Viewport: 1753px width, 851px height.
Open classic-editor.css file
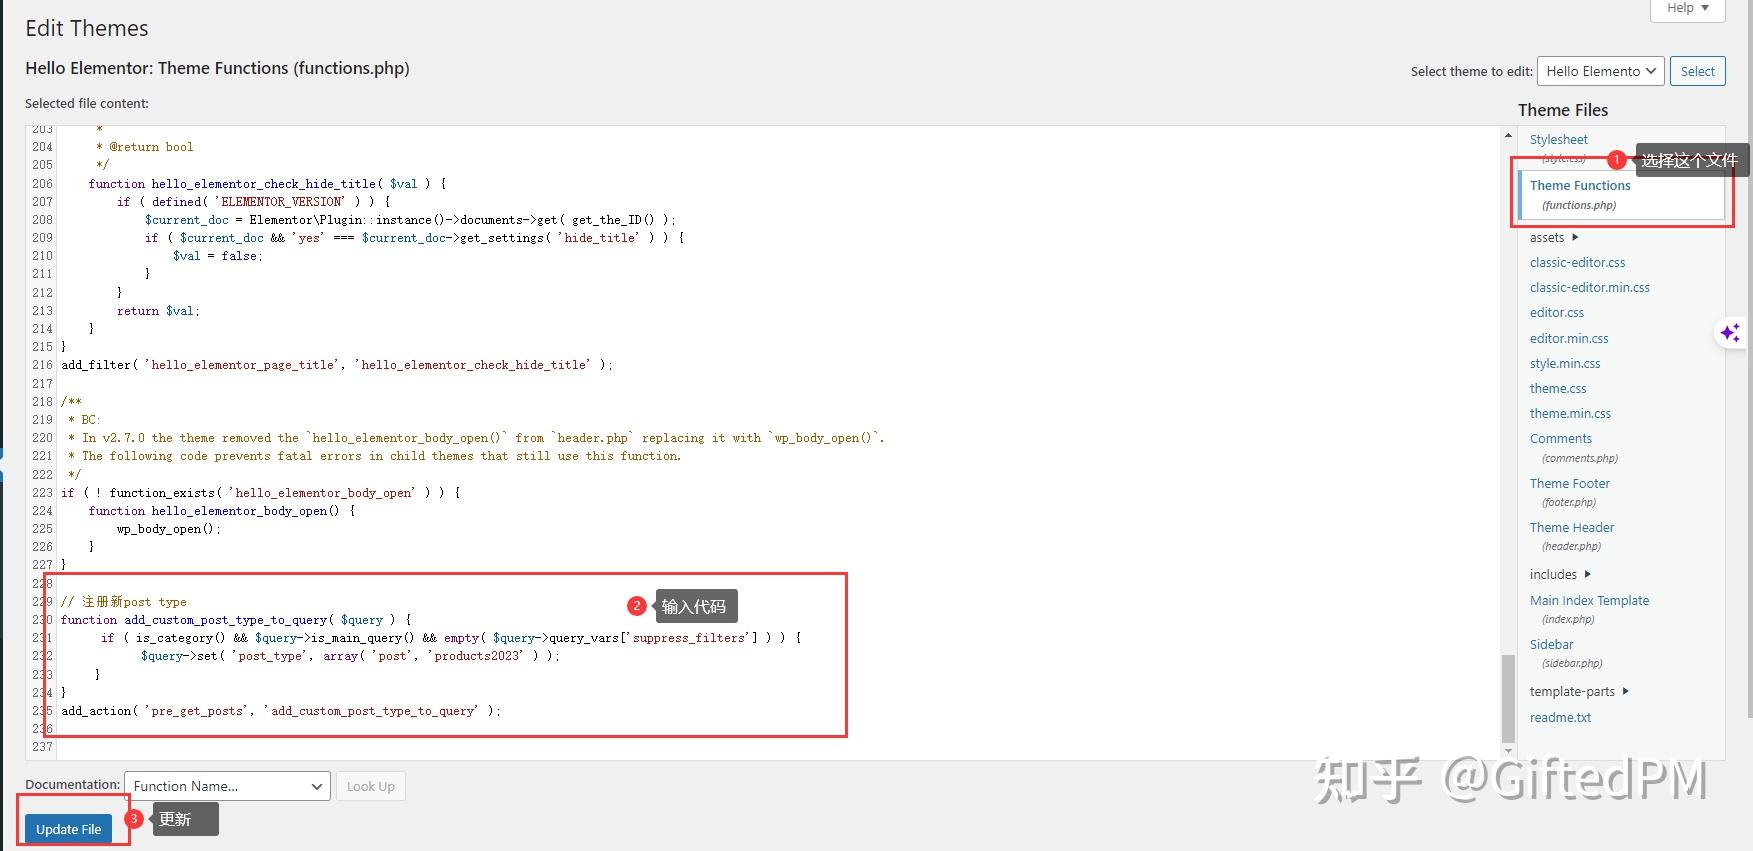(1577, 263)
